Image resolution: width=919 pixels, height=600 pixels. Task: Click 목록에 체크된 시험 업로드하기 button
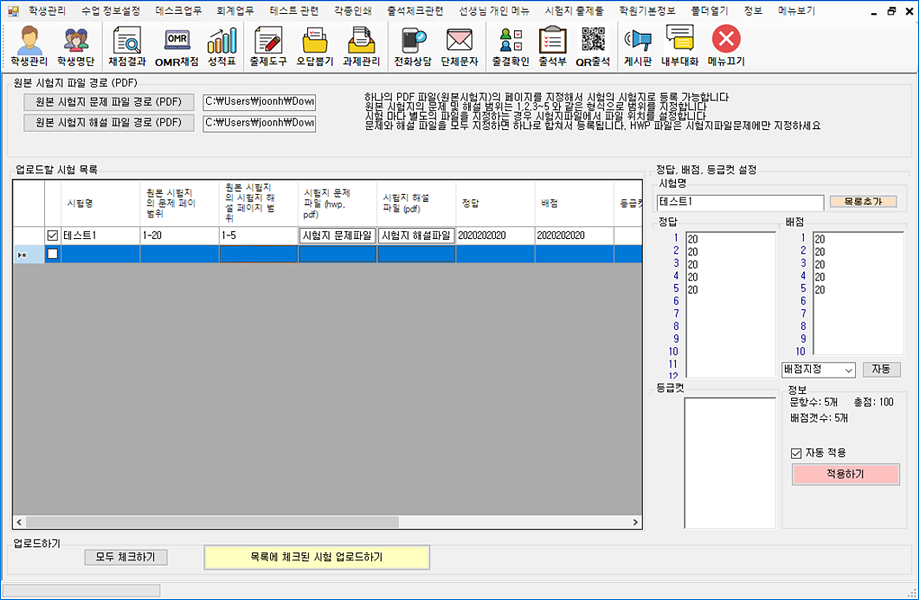pos(316,557)
